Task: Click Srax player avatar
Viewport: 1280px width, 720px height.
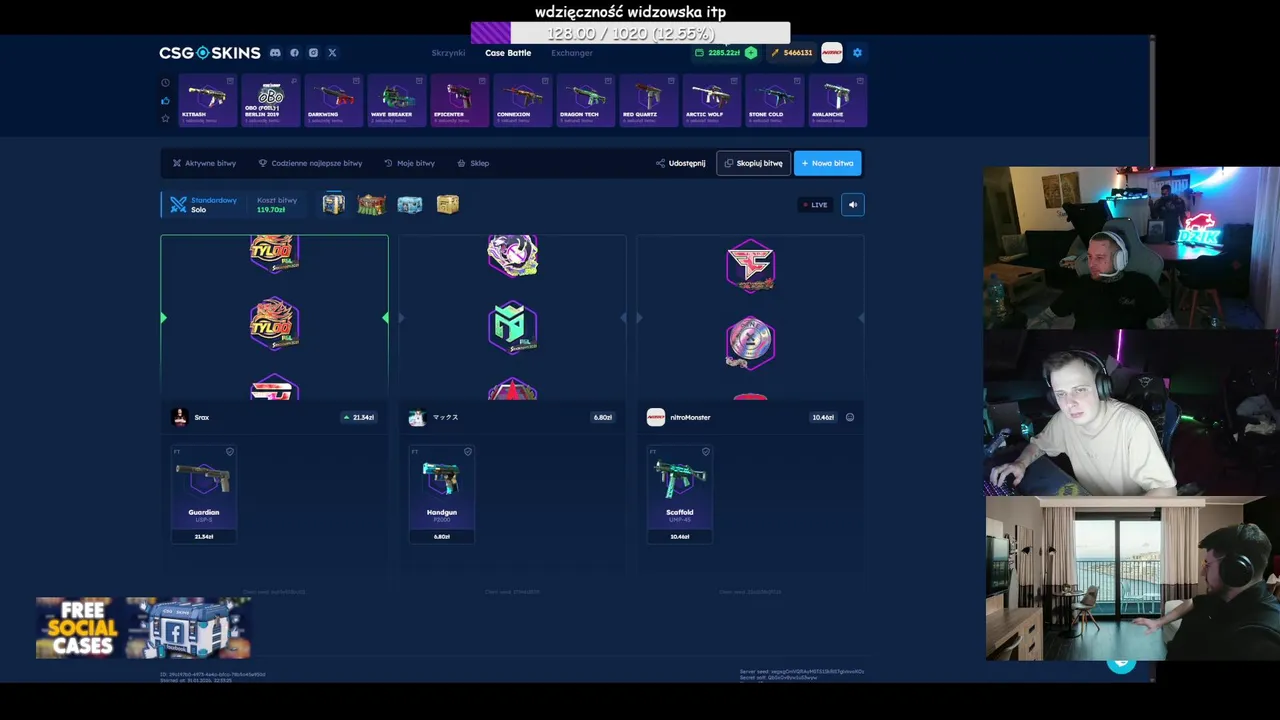Action: (x=180, y=417)
